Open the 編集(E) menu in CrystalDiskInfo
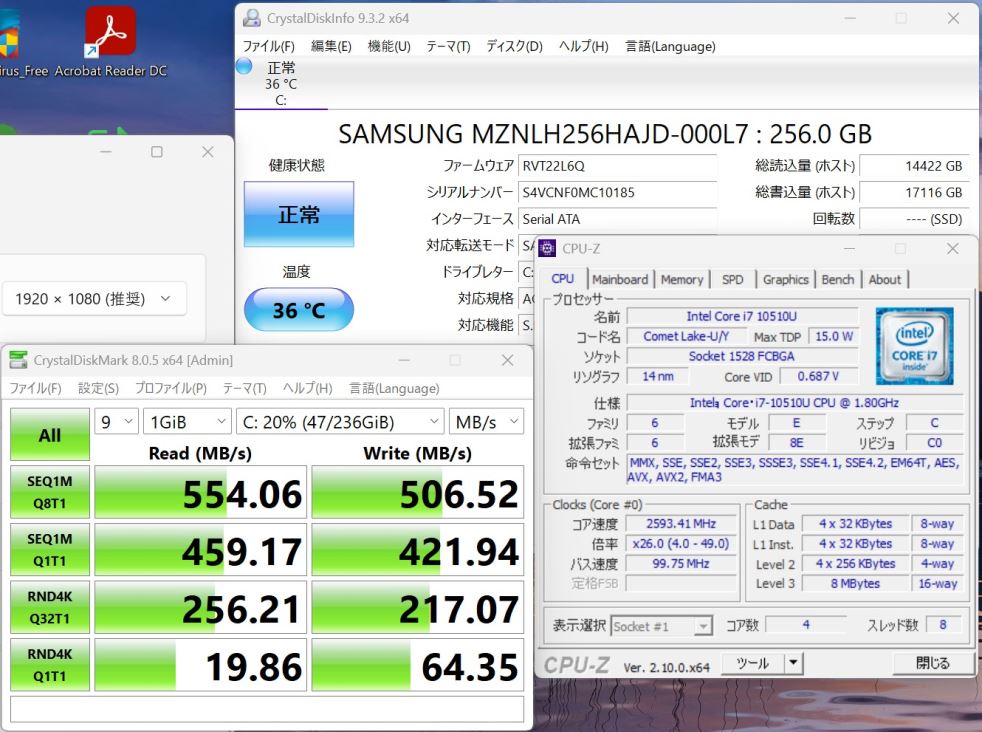Viewport: 982px width, 732px height. [331, 46]
